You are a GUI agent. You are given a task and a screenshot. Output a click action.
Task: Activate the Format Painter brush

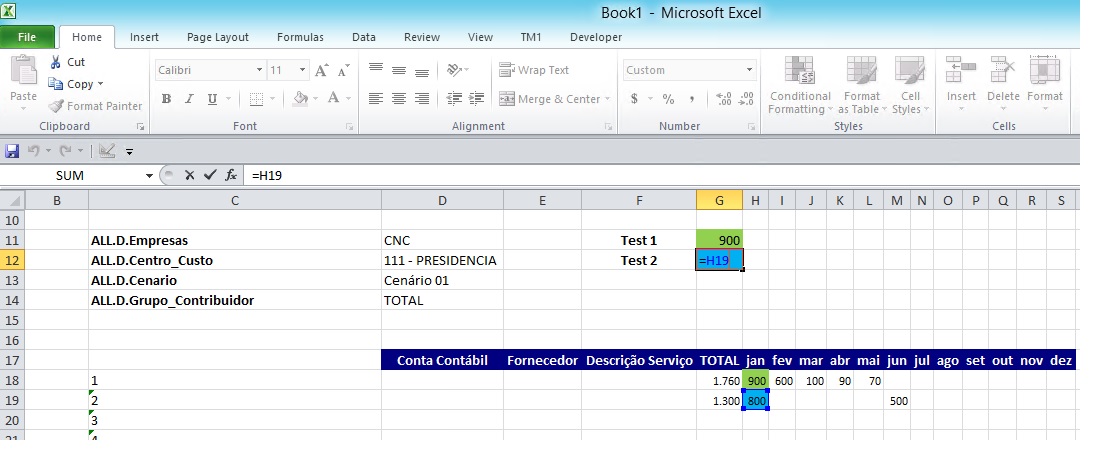click(x=56, y=106)
